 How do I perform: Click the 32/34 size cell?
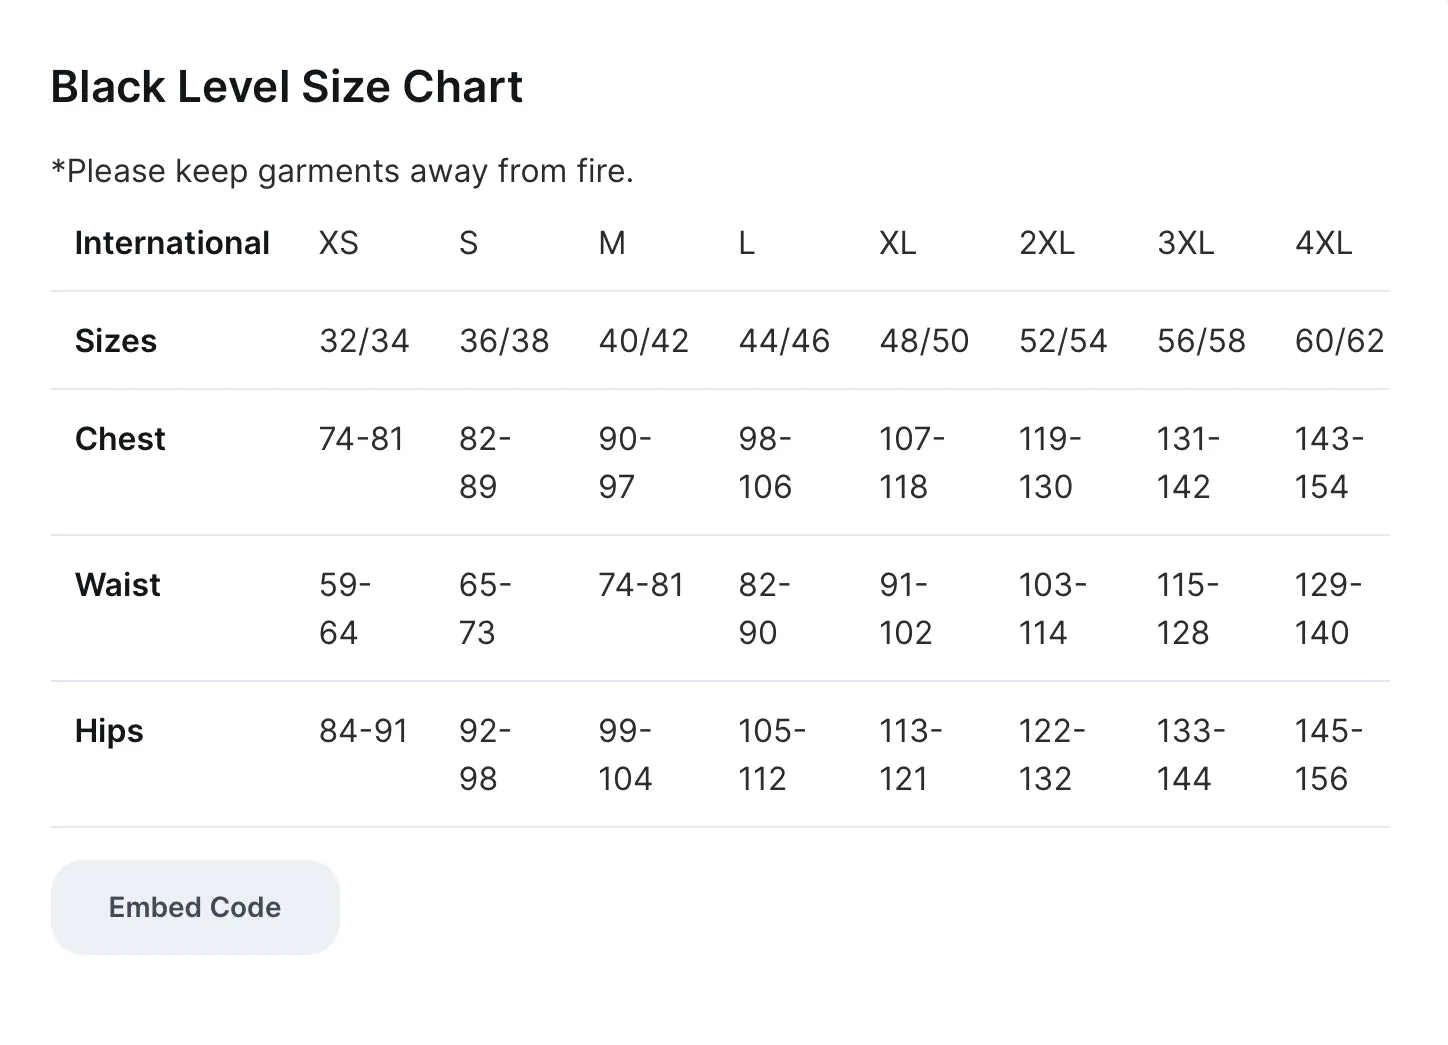[x=364, y=341]
